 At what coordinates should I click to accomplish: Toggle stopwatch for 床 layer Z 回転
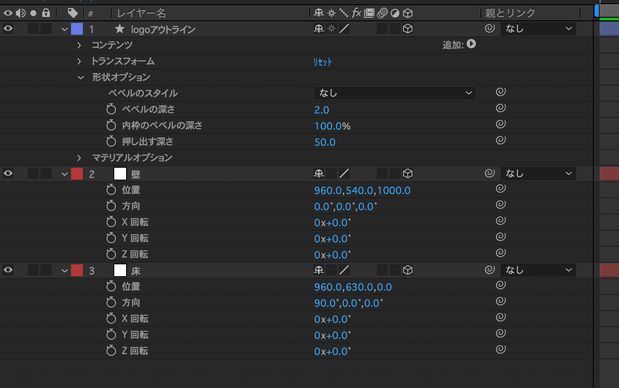(x=111, y=351)
